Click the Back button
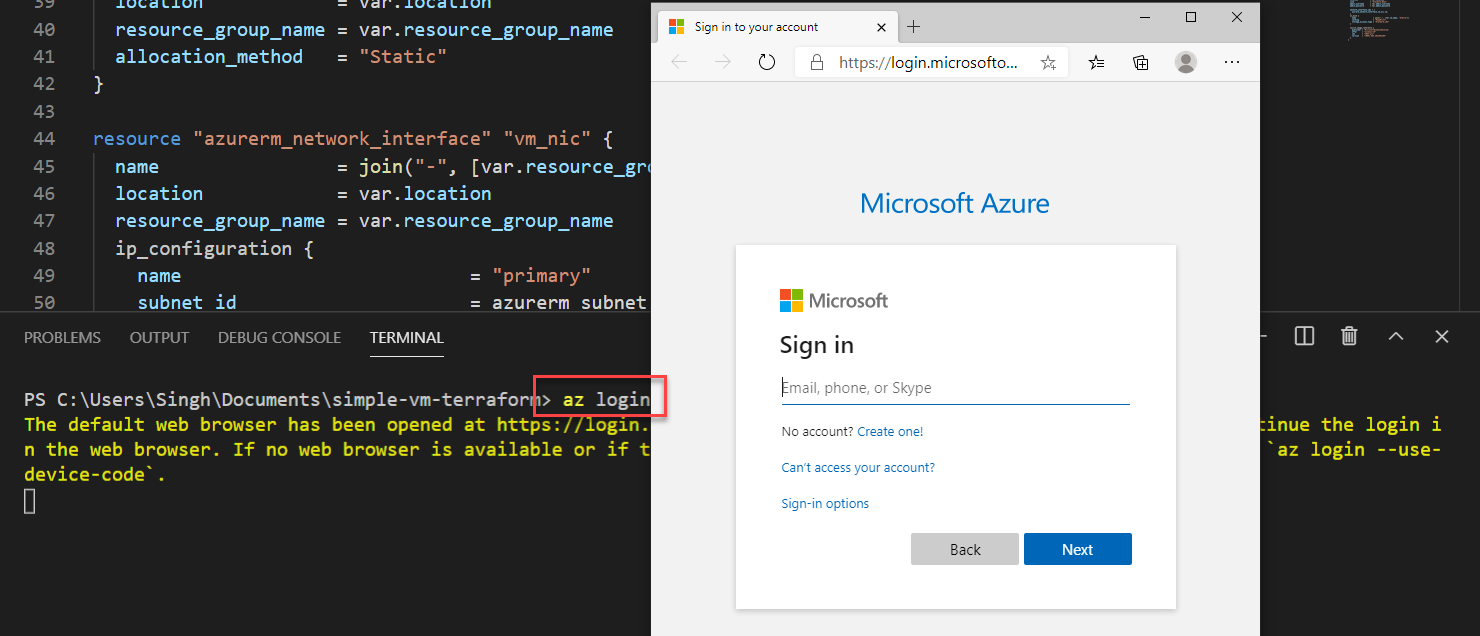Viewport: 1480px width, 636px height. click(964, 548)
